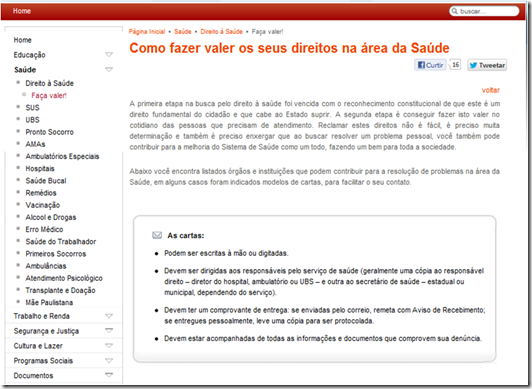Open Home in the sidebar menu
The height and width of the screenshot is (389, 532).
coord(22,40)
